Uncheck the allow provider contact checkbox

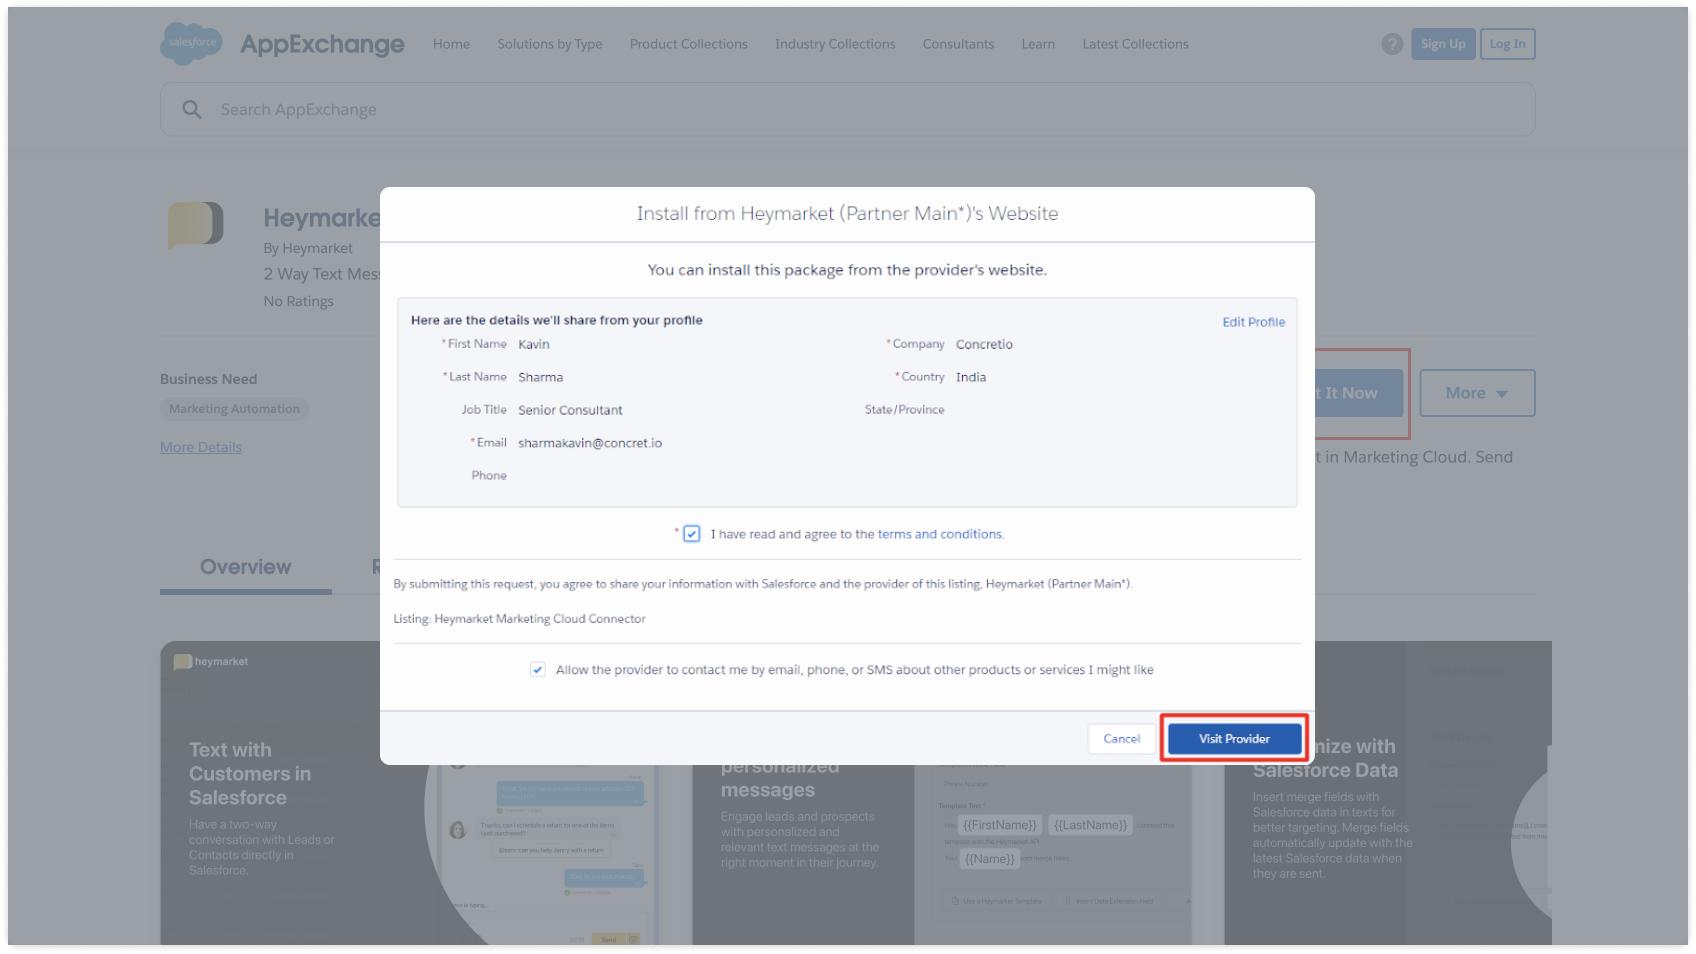[538, 670]
